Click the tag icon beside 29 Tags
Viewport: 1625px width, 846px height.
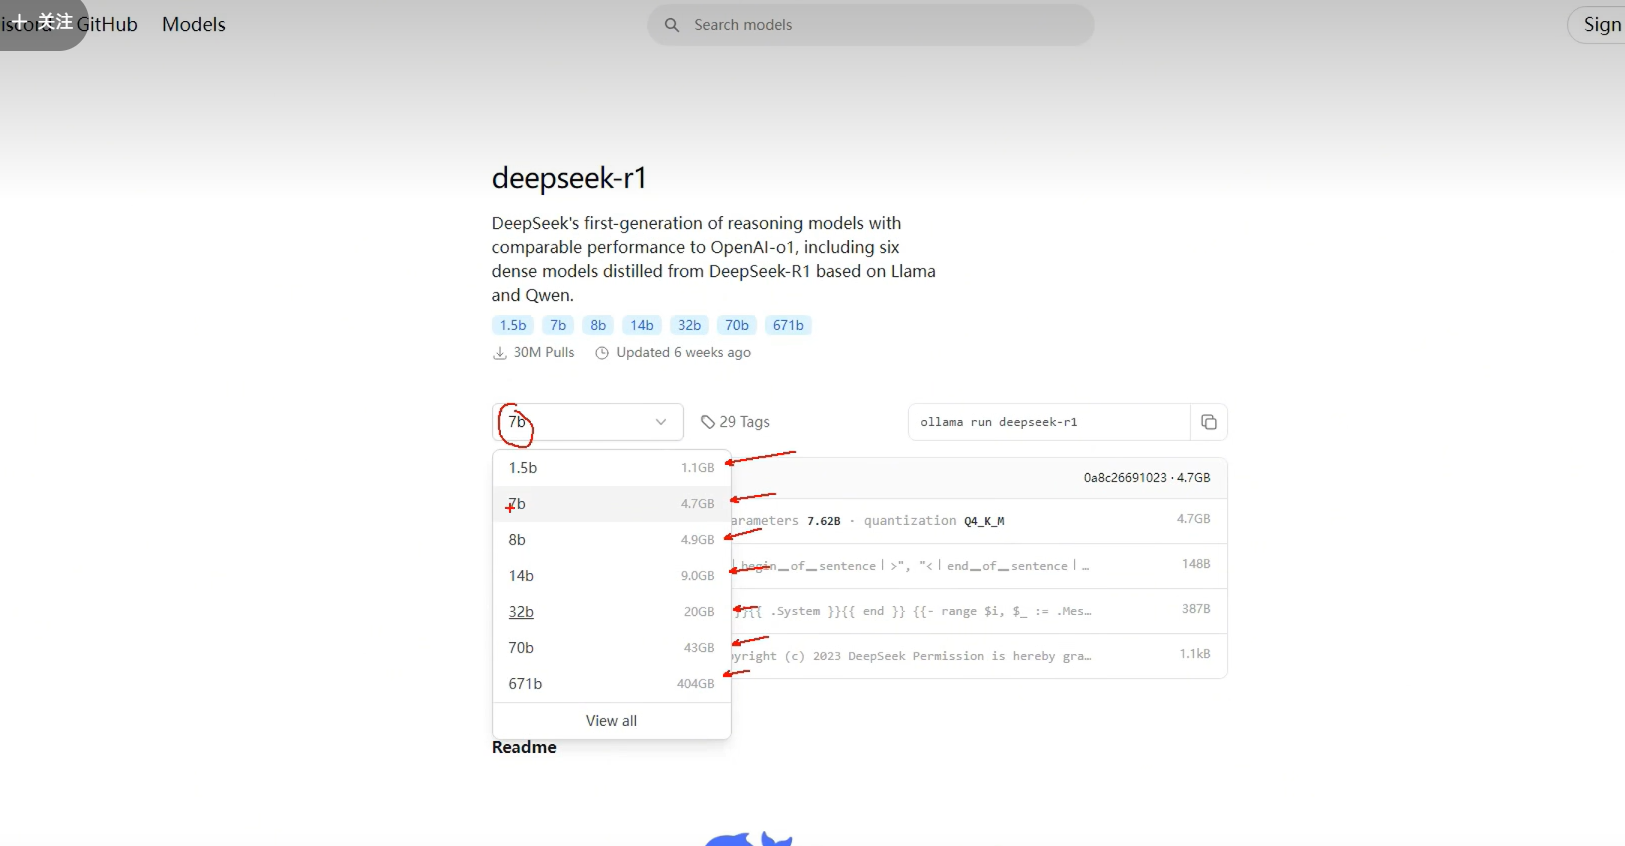pyautogui.click(x=708, y=422)
